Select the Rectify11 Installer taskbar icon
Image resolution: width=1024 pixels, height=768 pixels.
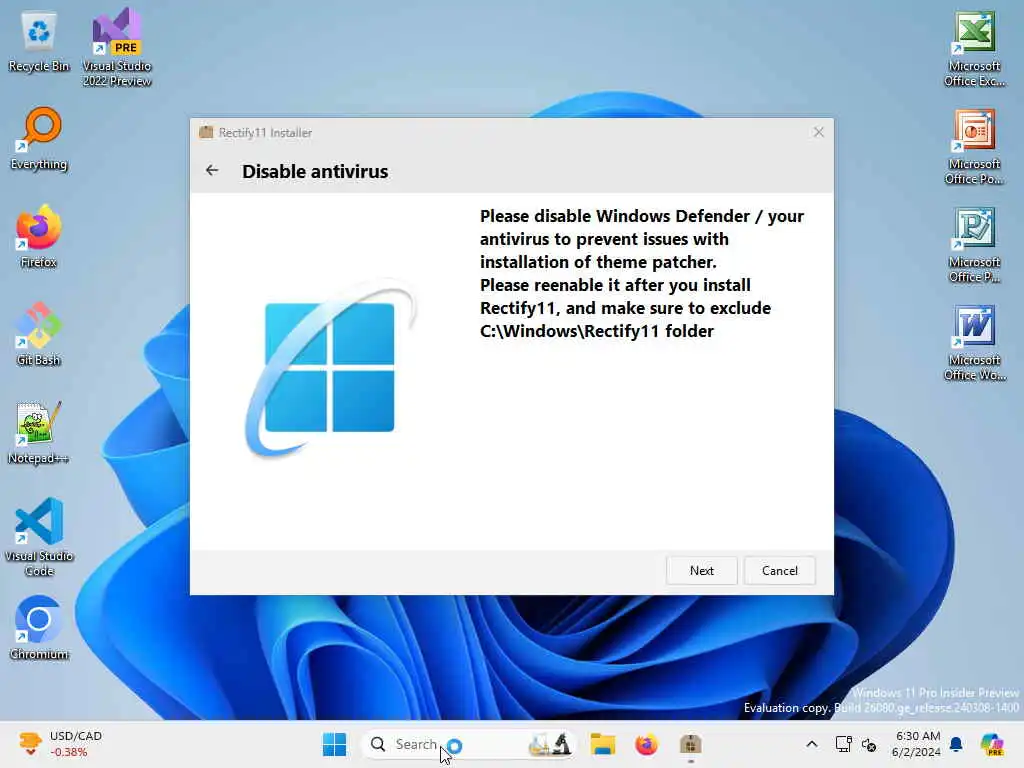click(x=690, y=744)
